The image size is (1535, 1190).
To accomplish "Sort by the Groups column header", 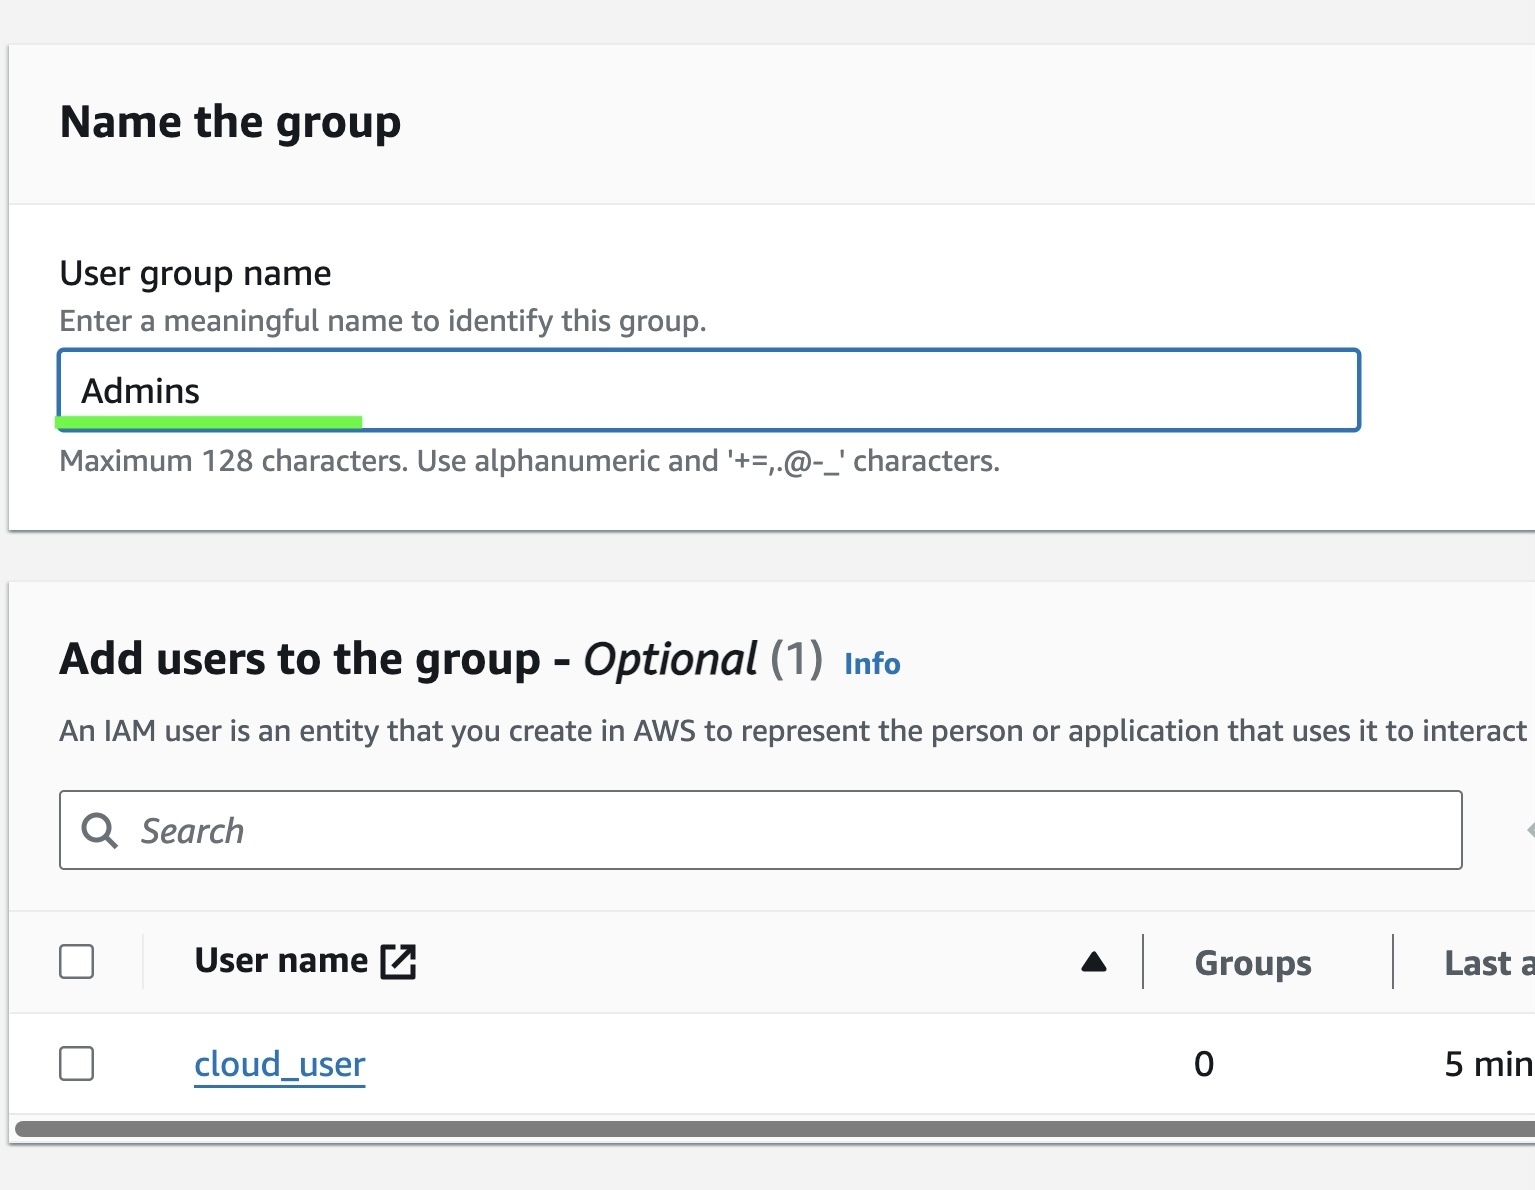I will 1253,963.
